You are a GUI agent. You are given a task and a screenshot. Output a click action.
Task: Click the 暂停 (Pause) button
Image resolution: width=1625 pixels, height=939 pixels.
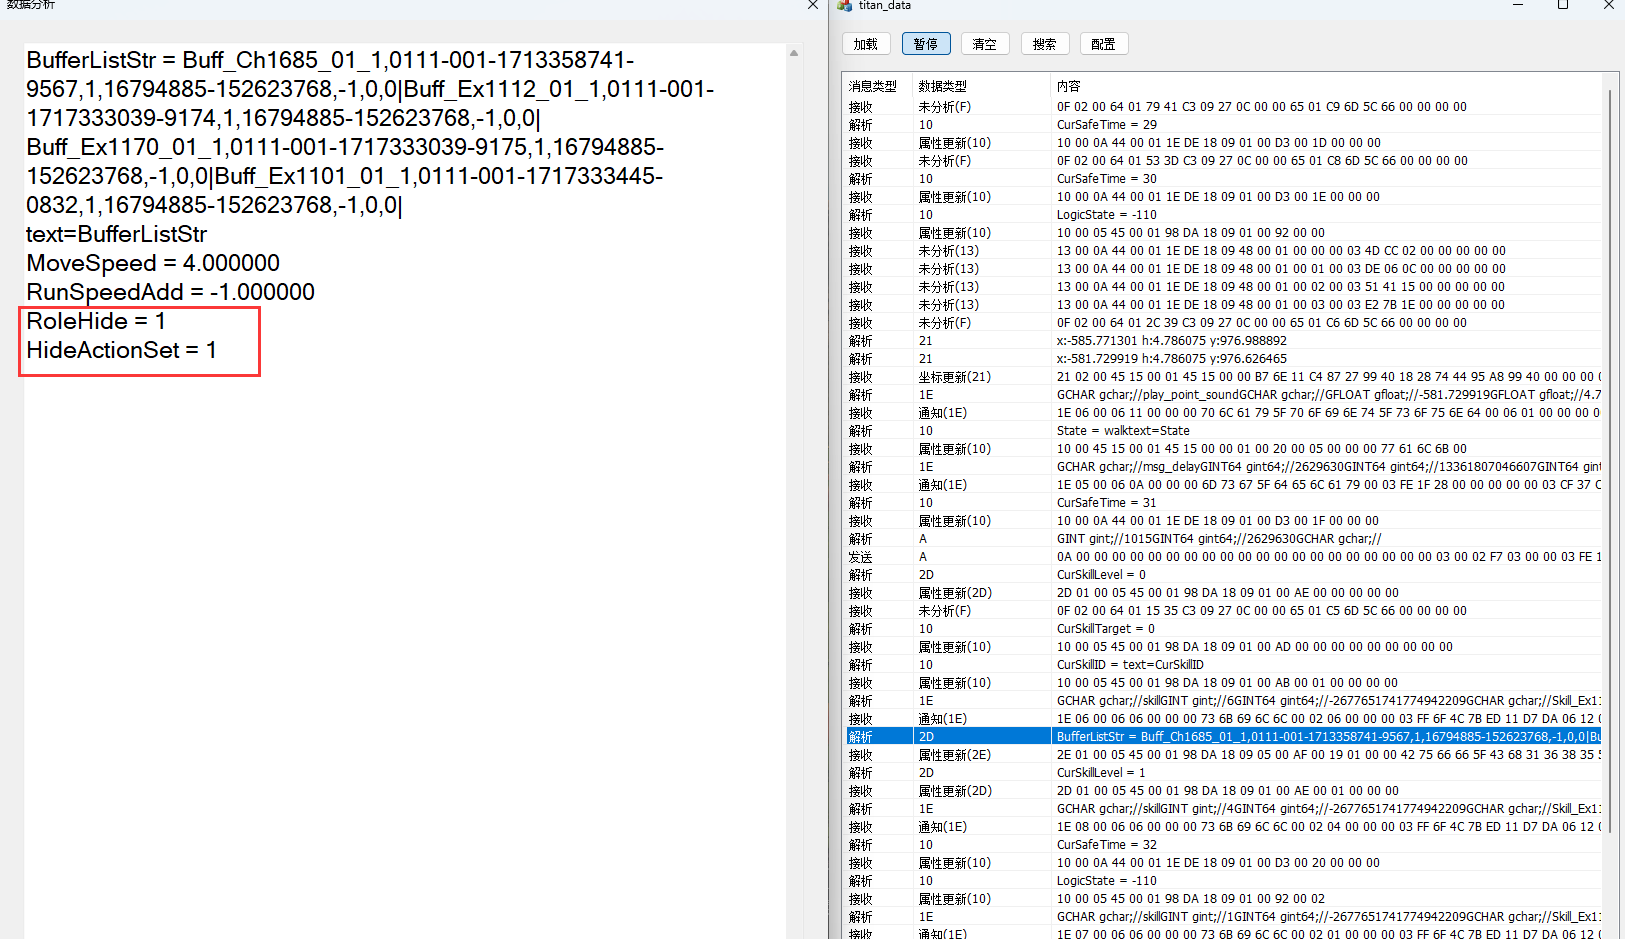[926, 44]
